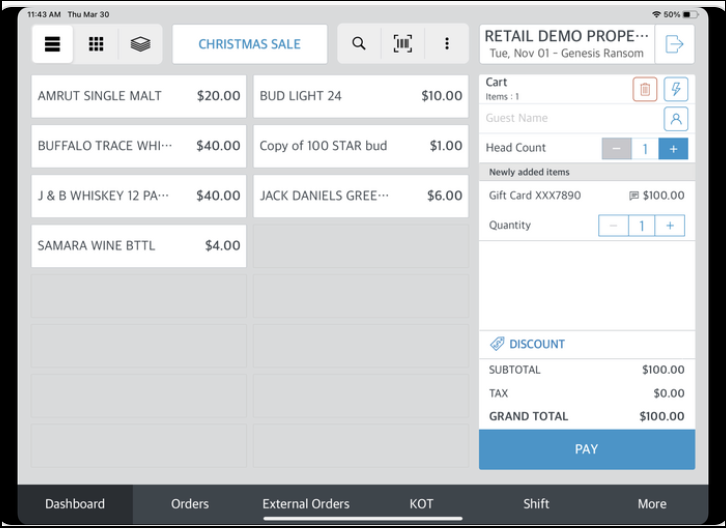Select guest using the person icon
The height and width of the screenshot is (529, 726).
(676, 119)
